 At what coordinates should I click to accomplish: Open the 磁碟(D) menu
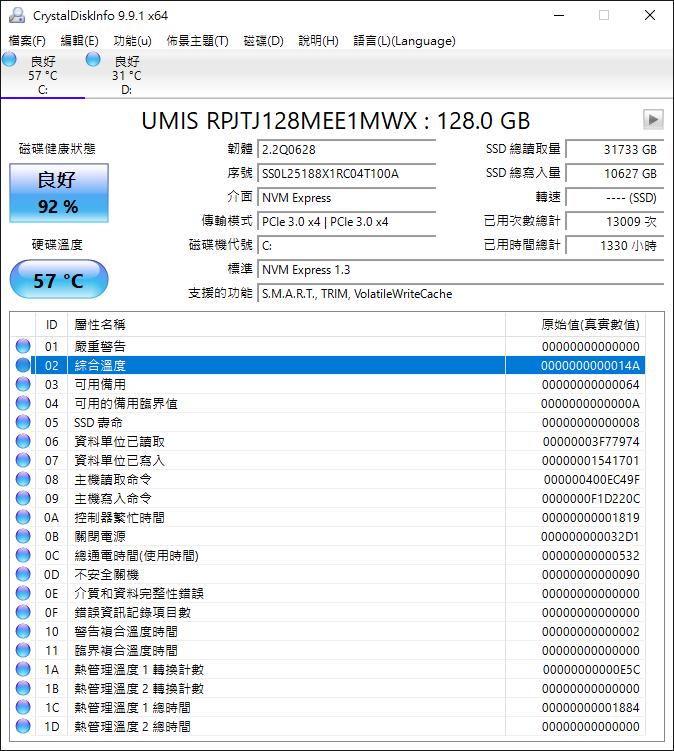(x=263, y=41)
